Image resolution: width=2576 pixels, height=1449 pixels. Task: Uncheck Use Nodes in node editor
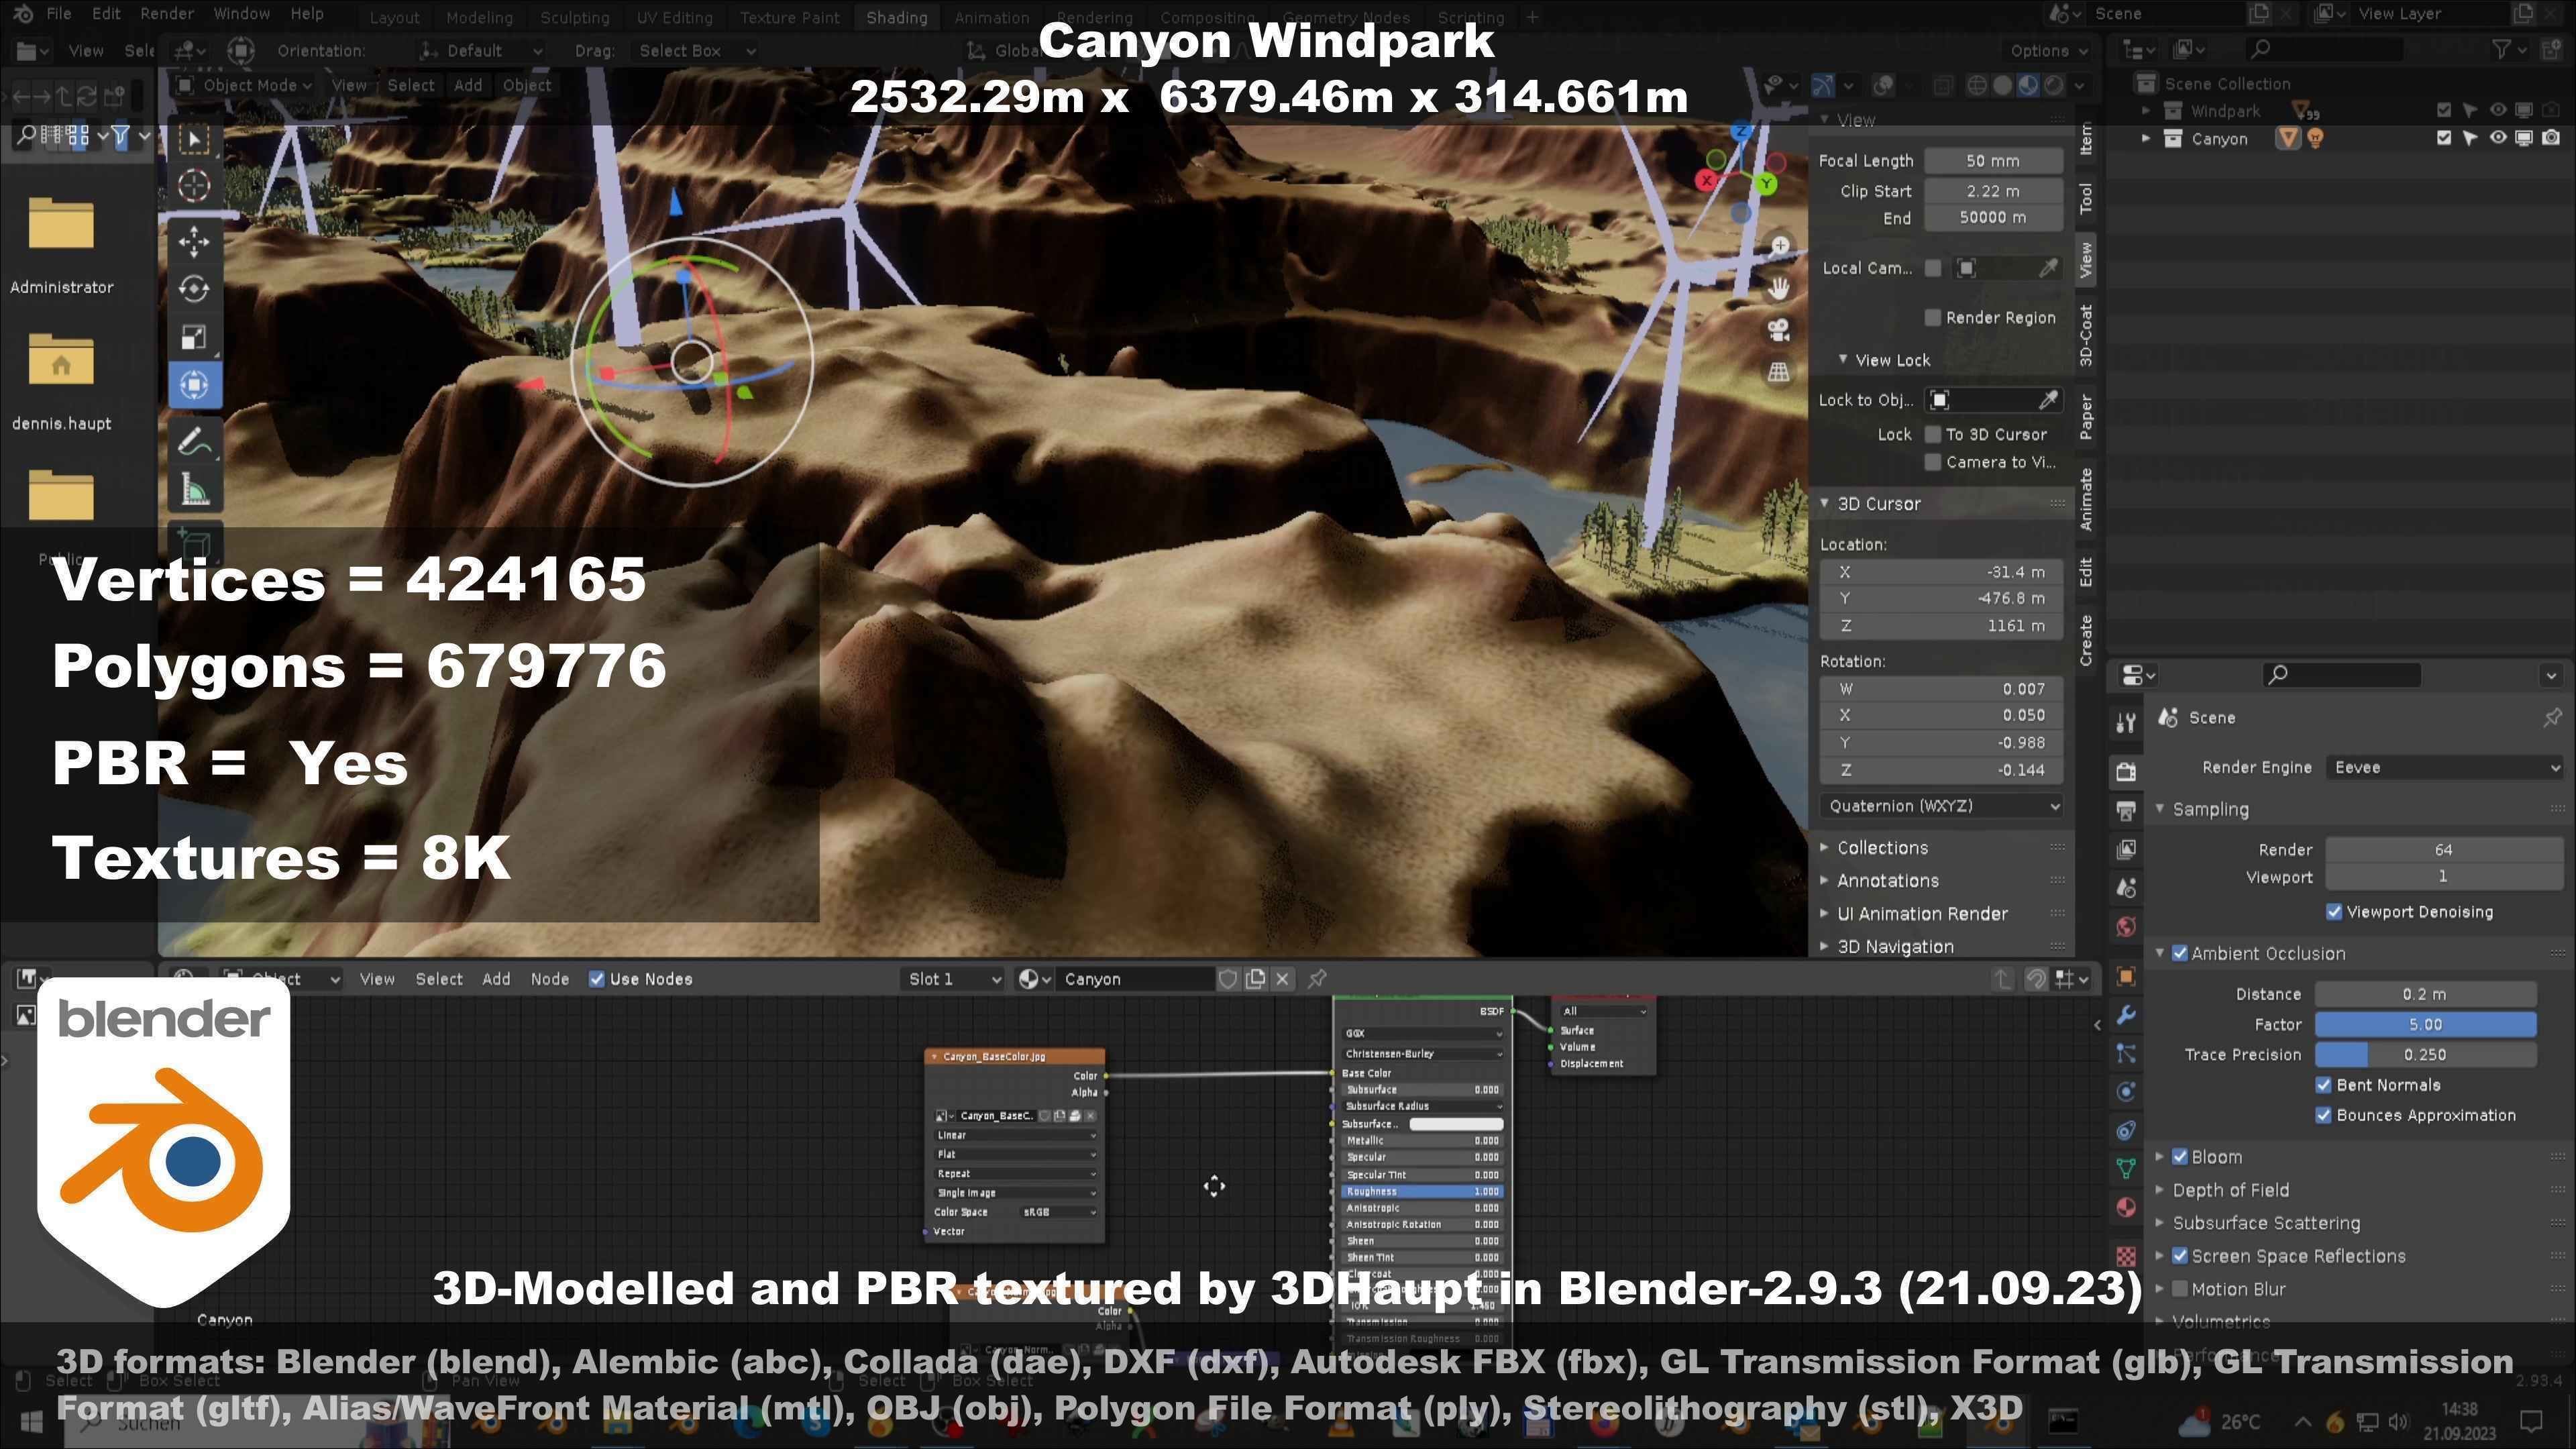point(597,979)
